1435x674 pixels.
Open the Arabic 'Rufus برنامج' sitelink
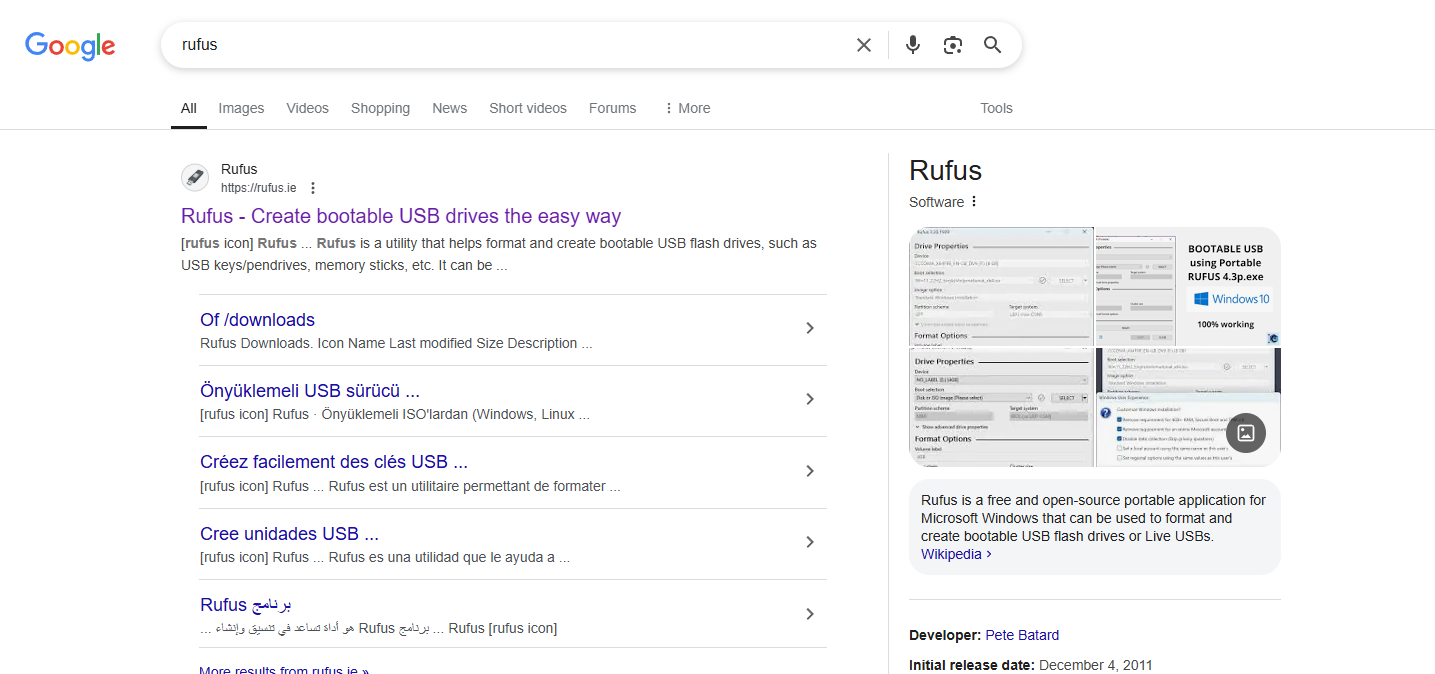pyautogui.click(x=246, y=605)
